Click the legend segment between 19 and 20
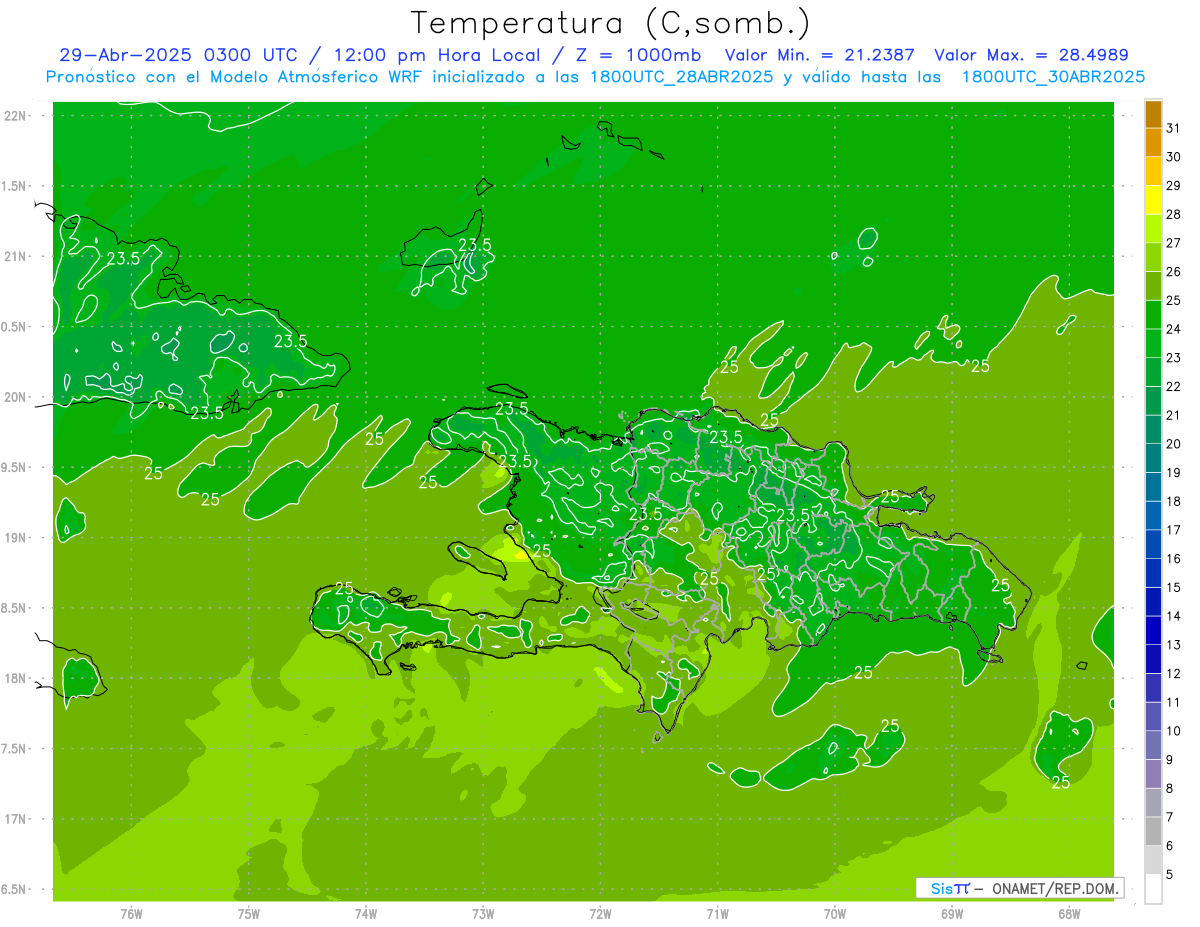Viewport: 1200px width, 927px height. coord(1153,458)
